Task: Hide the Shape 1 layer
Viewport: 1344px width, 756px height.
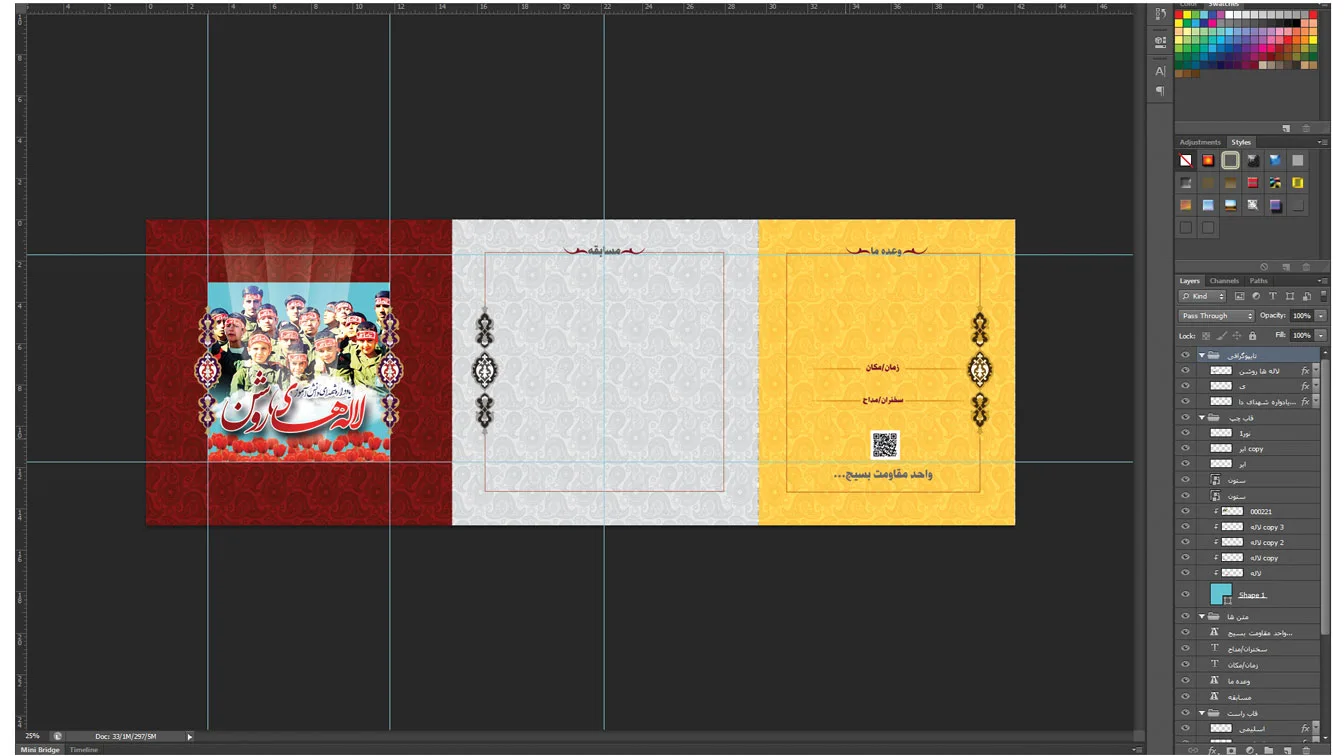Action: point(1185,595)
